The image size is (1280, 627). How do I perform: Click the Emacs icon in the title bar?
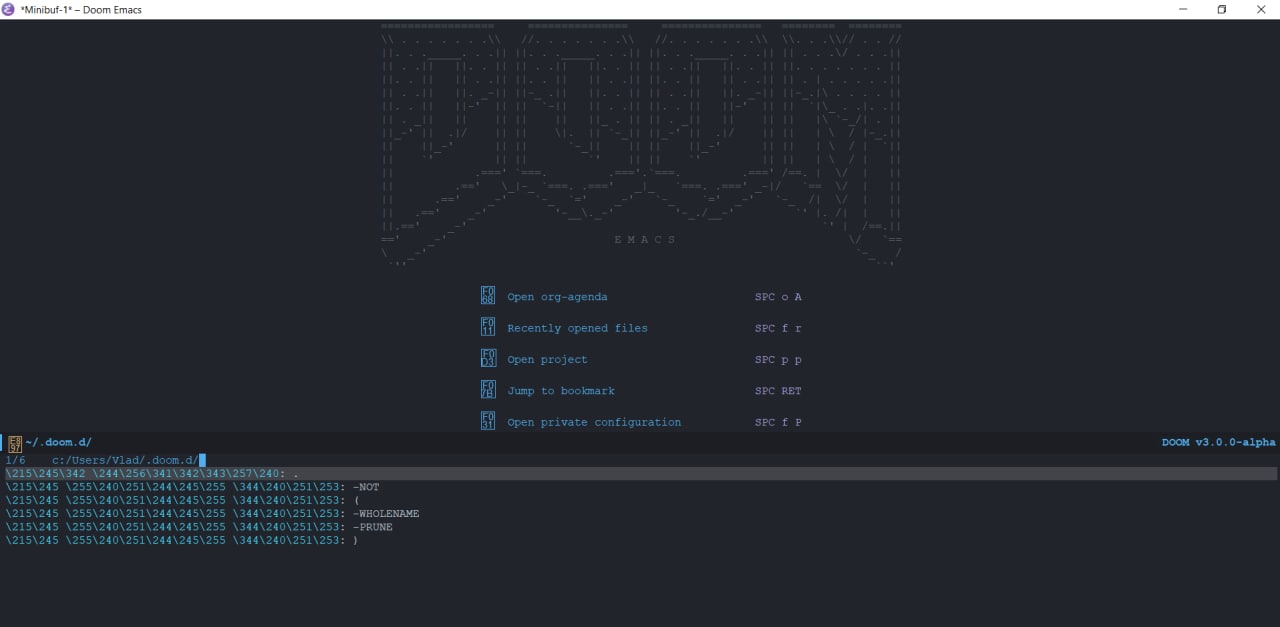(9, 9)
